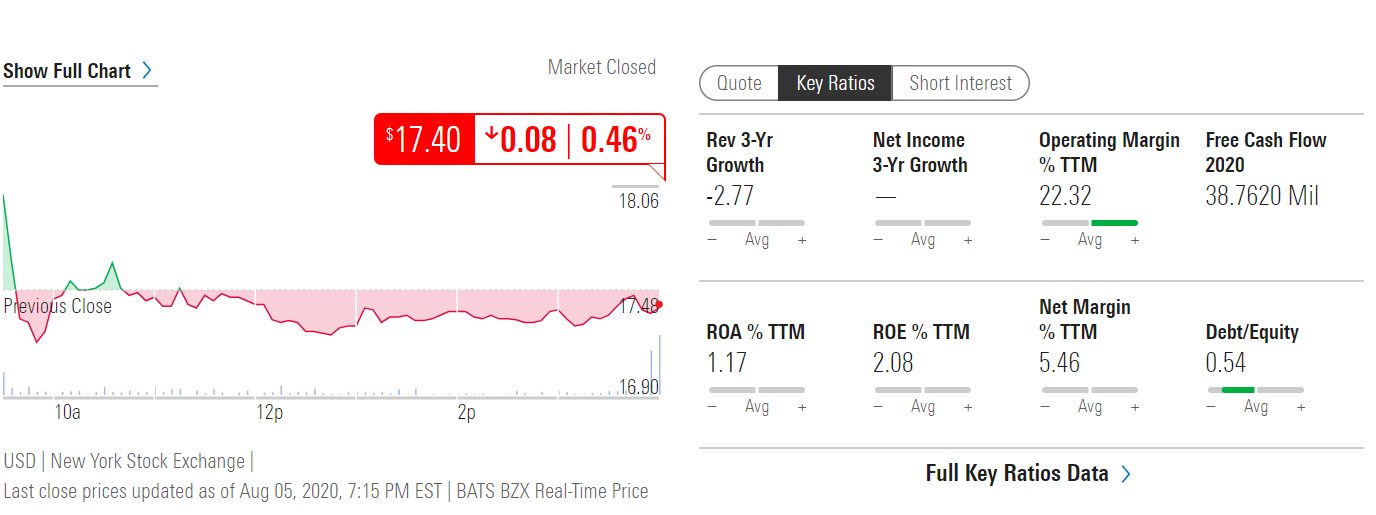
Task: Click the Previous Close label on chart
Action: (x=58, y=306)
